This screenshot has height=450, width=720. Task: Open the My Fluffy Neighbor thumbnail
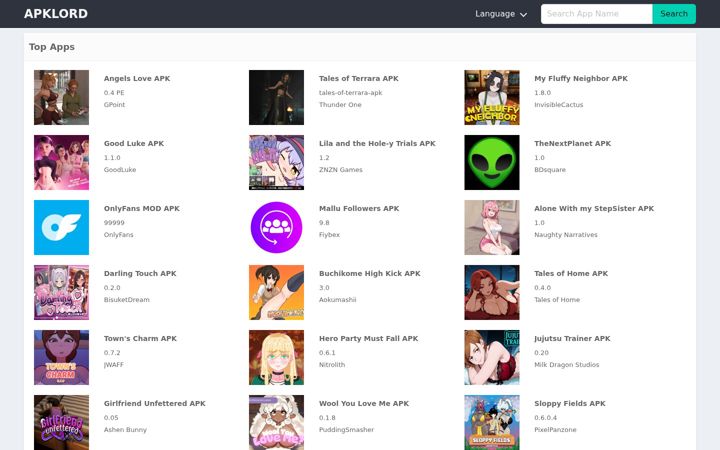click(x=492, y=97)
